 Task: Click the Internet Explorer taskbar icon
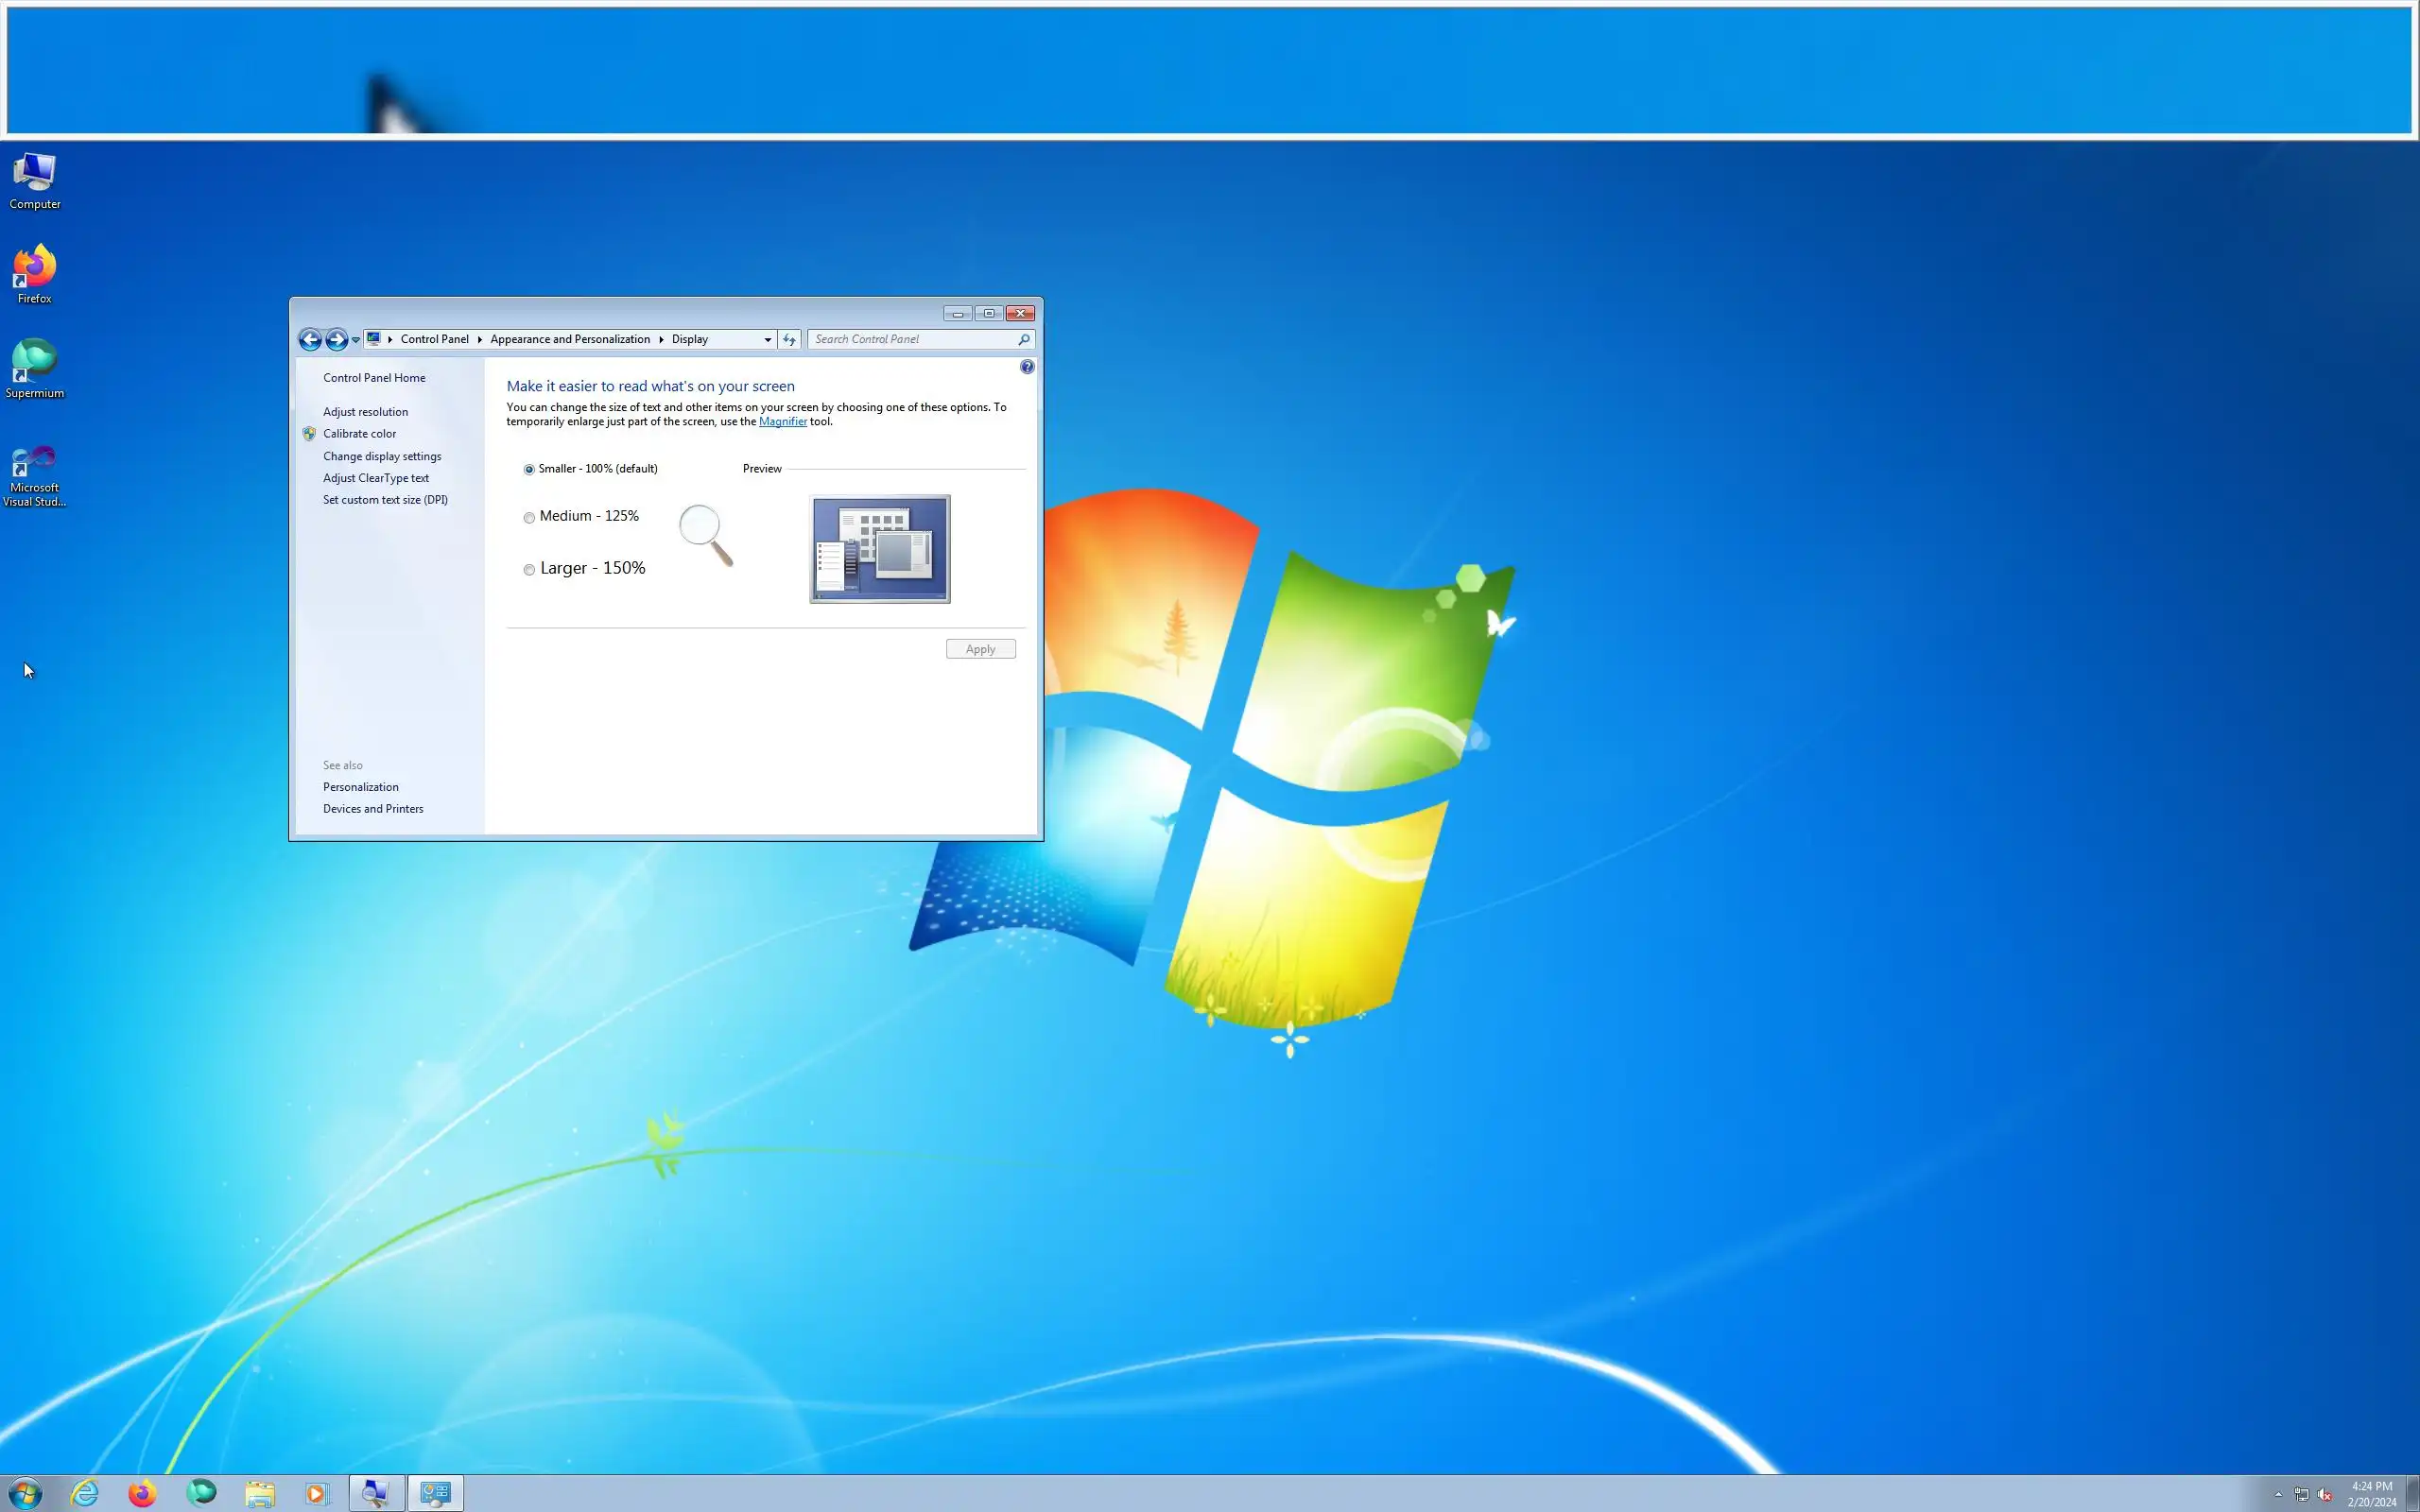85,1493
